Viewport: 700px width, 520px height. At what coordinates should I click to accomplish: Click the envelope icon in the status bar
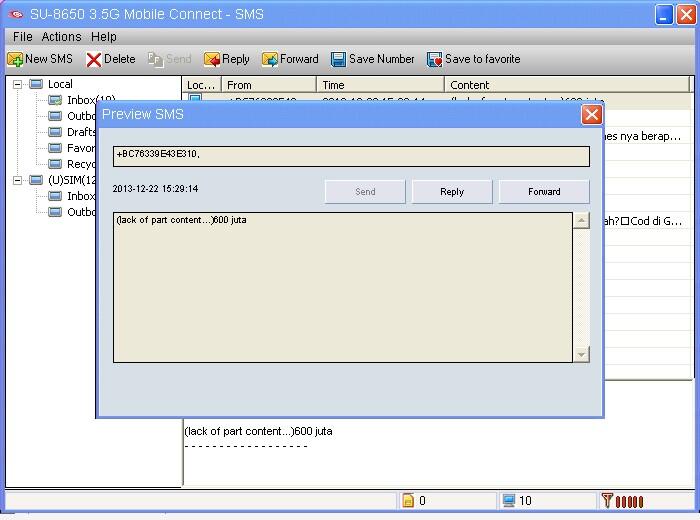point(408,501)
